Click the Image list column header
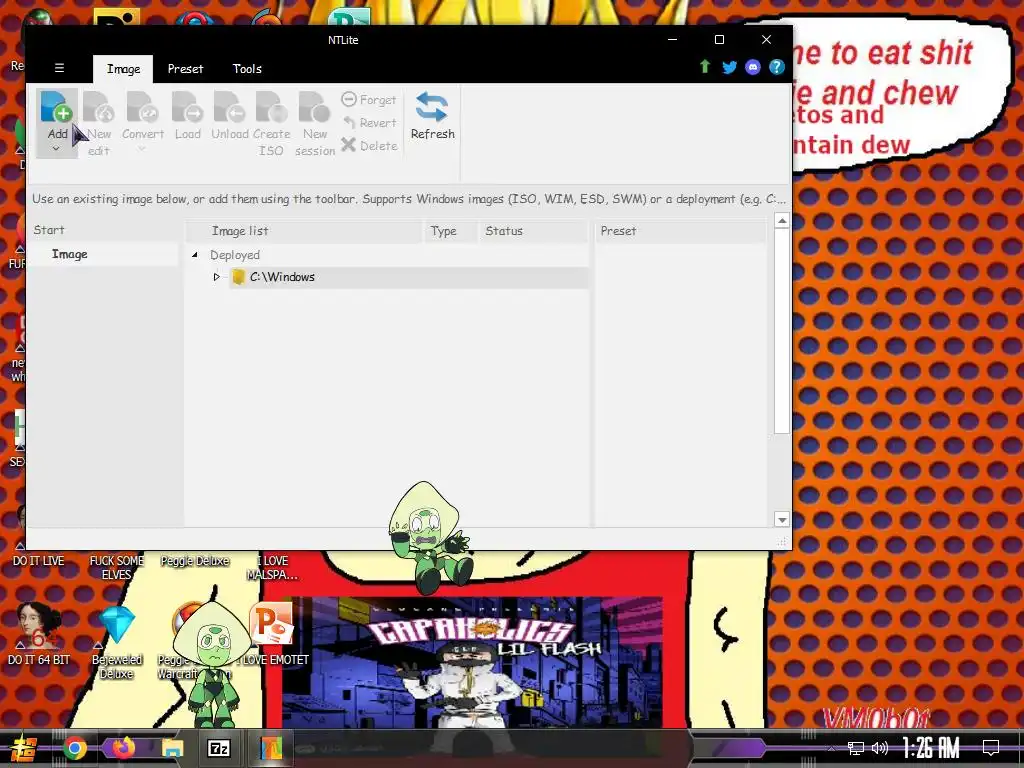The width and height of the screenshot is (1024, 768). point(304,231)
